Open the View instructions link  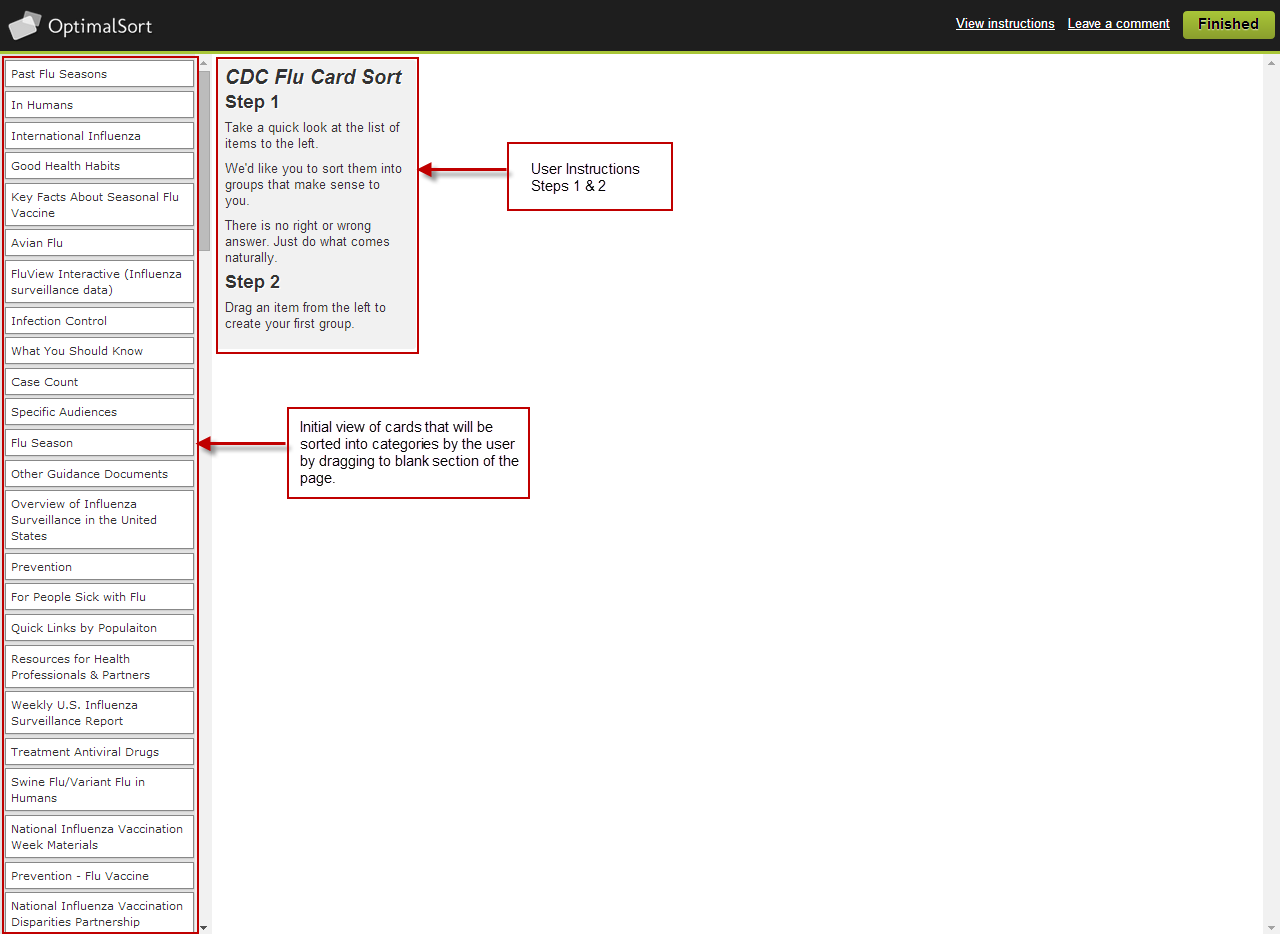point(1005,24)
